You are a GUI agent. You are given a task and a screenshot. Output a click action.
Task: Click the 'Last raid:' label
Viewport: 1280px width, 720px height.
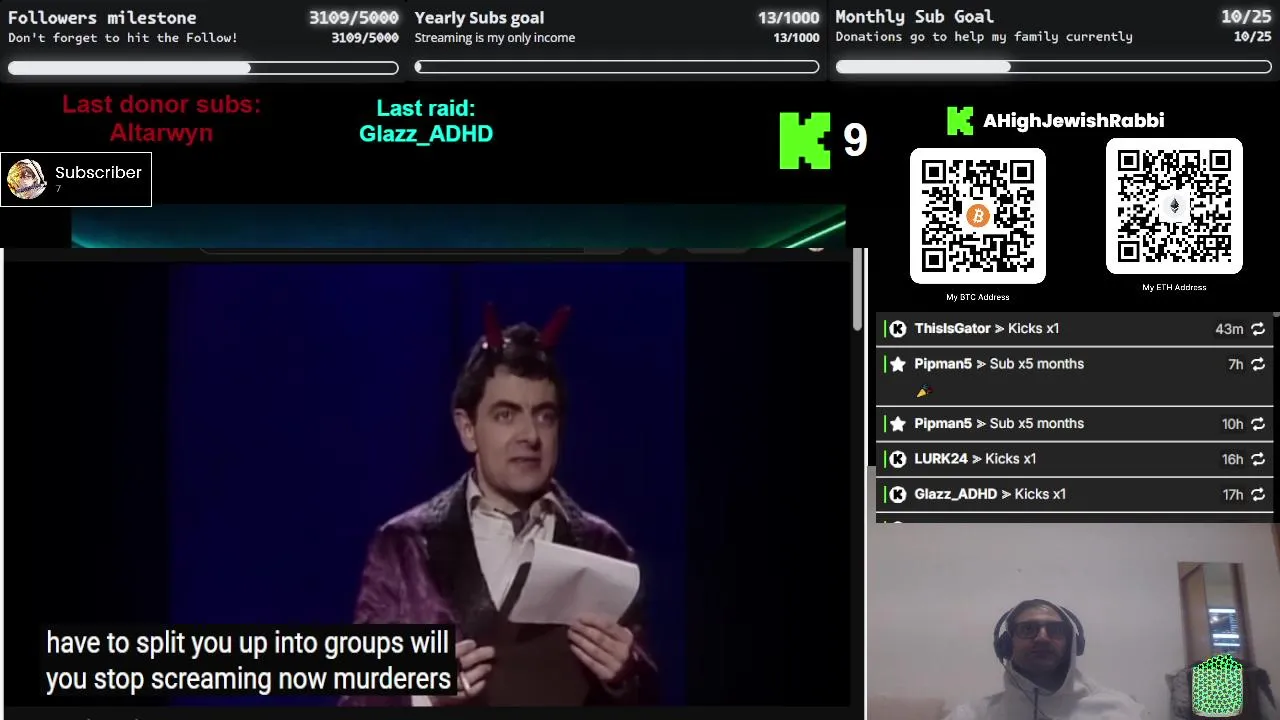(426, 108)
